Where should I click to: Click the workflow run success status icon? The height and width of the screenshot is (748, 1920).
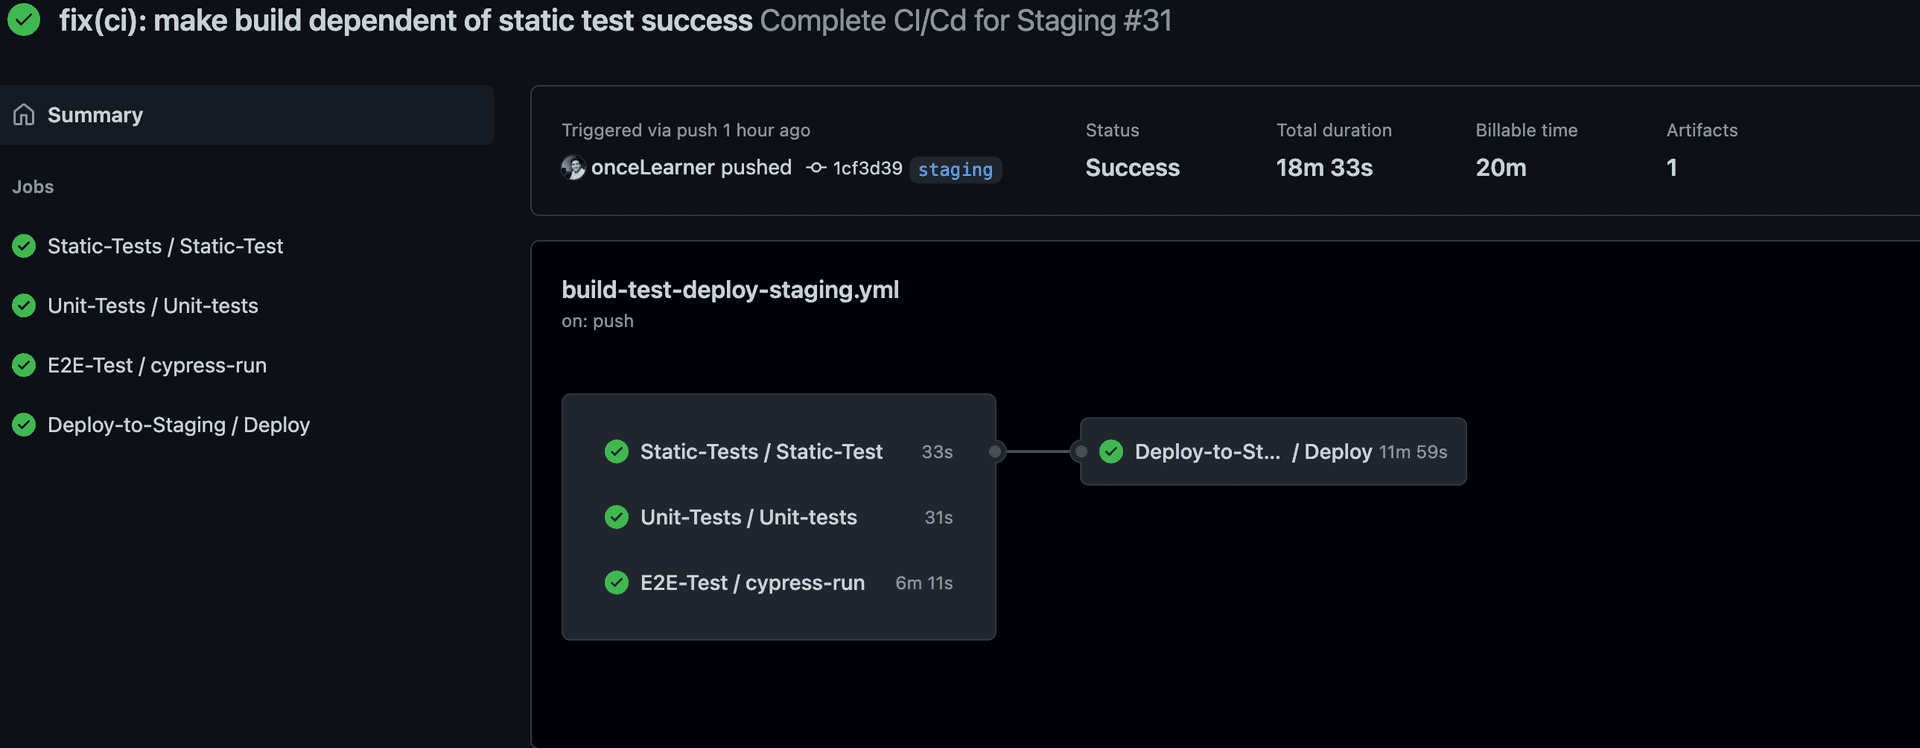(24, 20)
